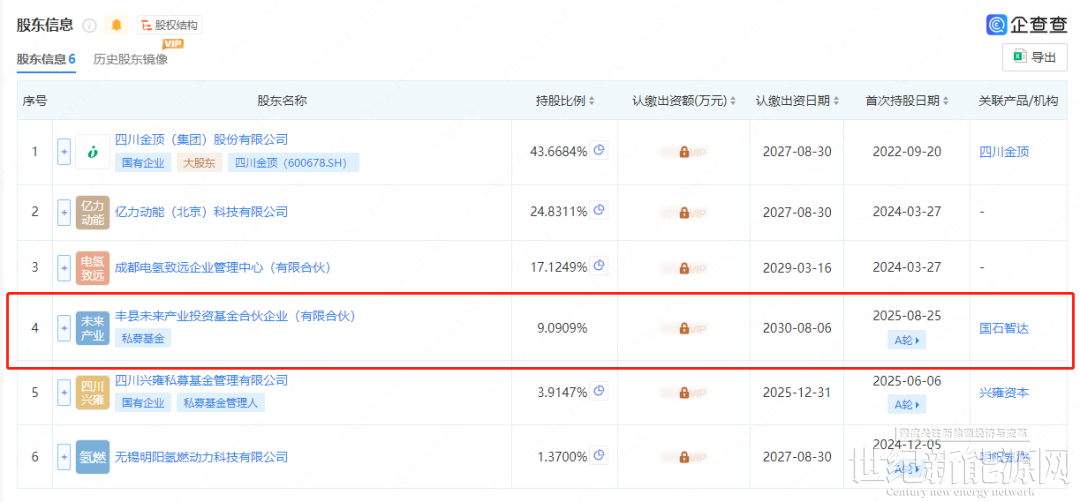Screen dimensions: 1080x502
Task: Switch to the 历史股东镜像 tab
Action: click(131, 59)
